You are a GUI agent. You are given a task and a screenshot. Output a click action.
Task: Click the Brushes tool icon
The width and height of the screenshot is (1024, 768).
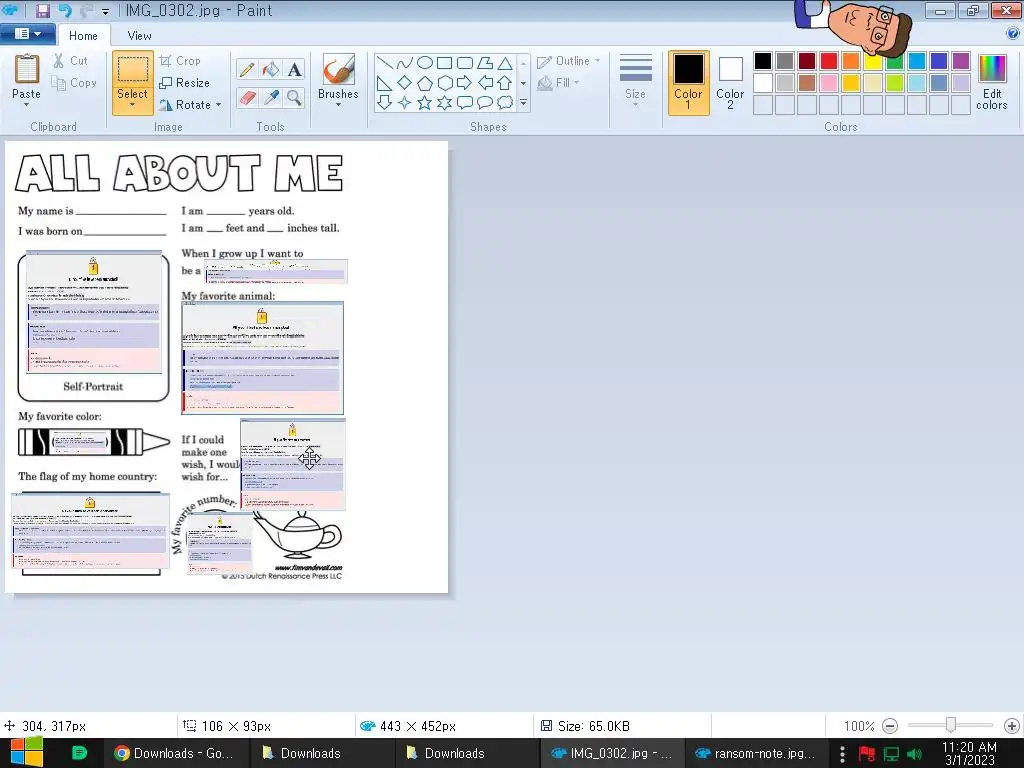[338, 69]
